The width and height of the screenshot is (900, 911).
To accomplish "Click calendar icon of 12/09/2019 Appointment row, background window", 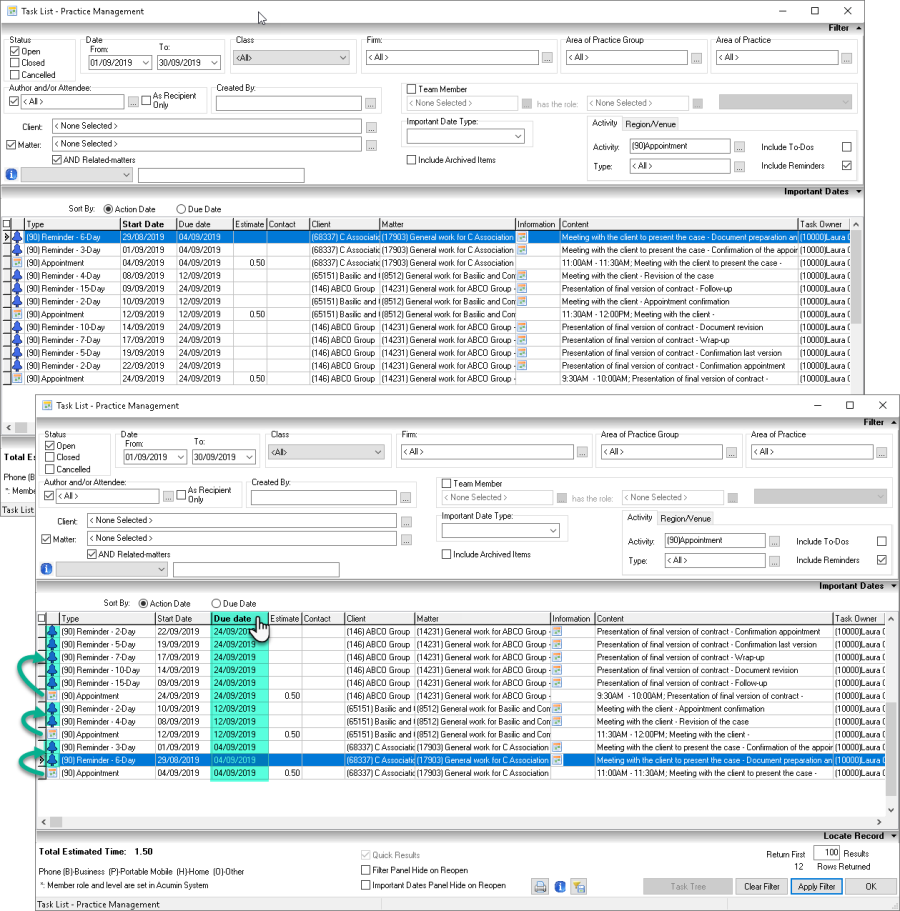I will tap(17, 314).
